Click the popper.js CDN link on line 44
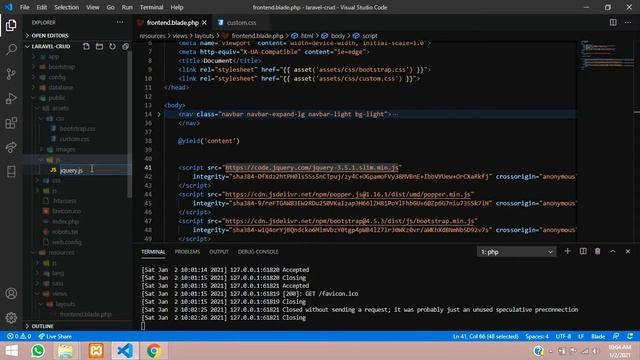Screen dimensions: 640x360 click(x=348, y=194)
